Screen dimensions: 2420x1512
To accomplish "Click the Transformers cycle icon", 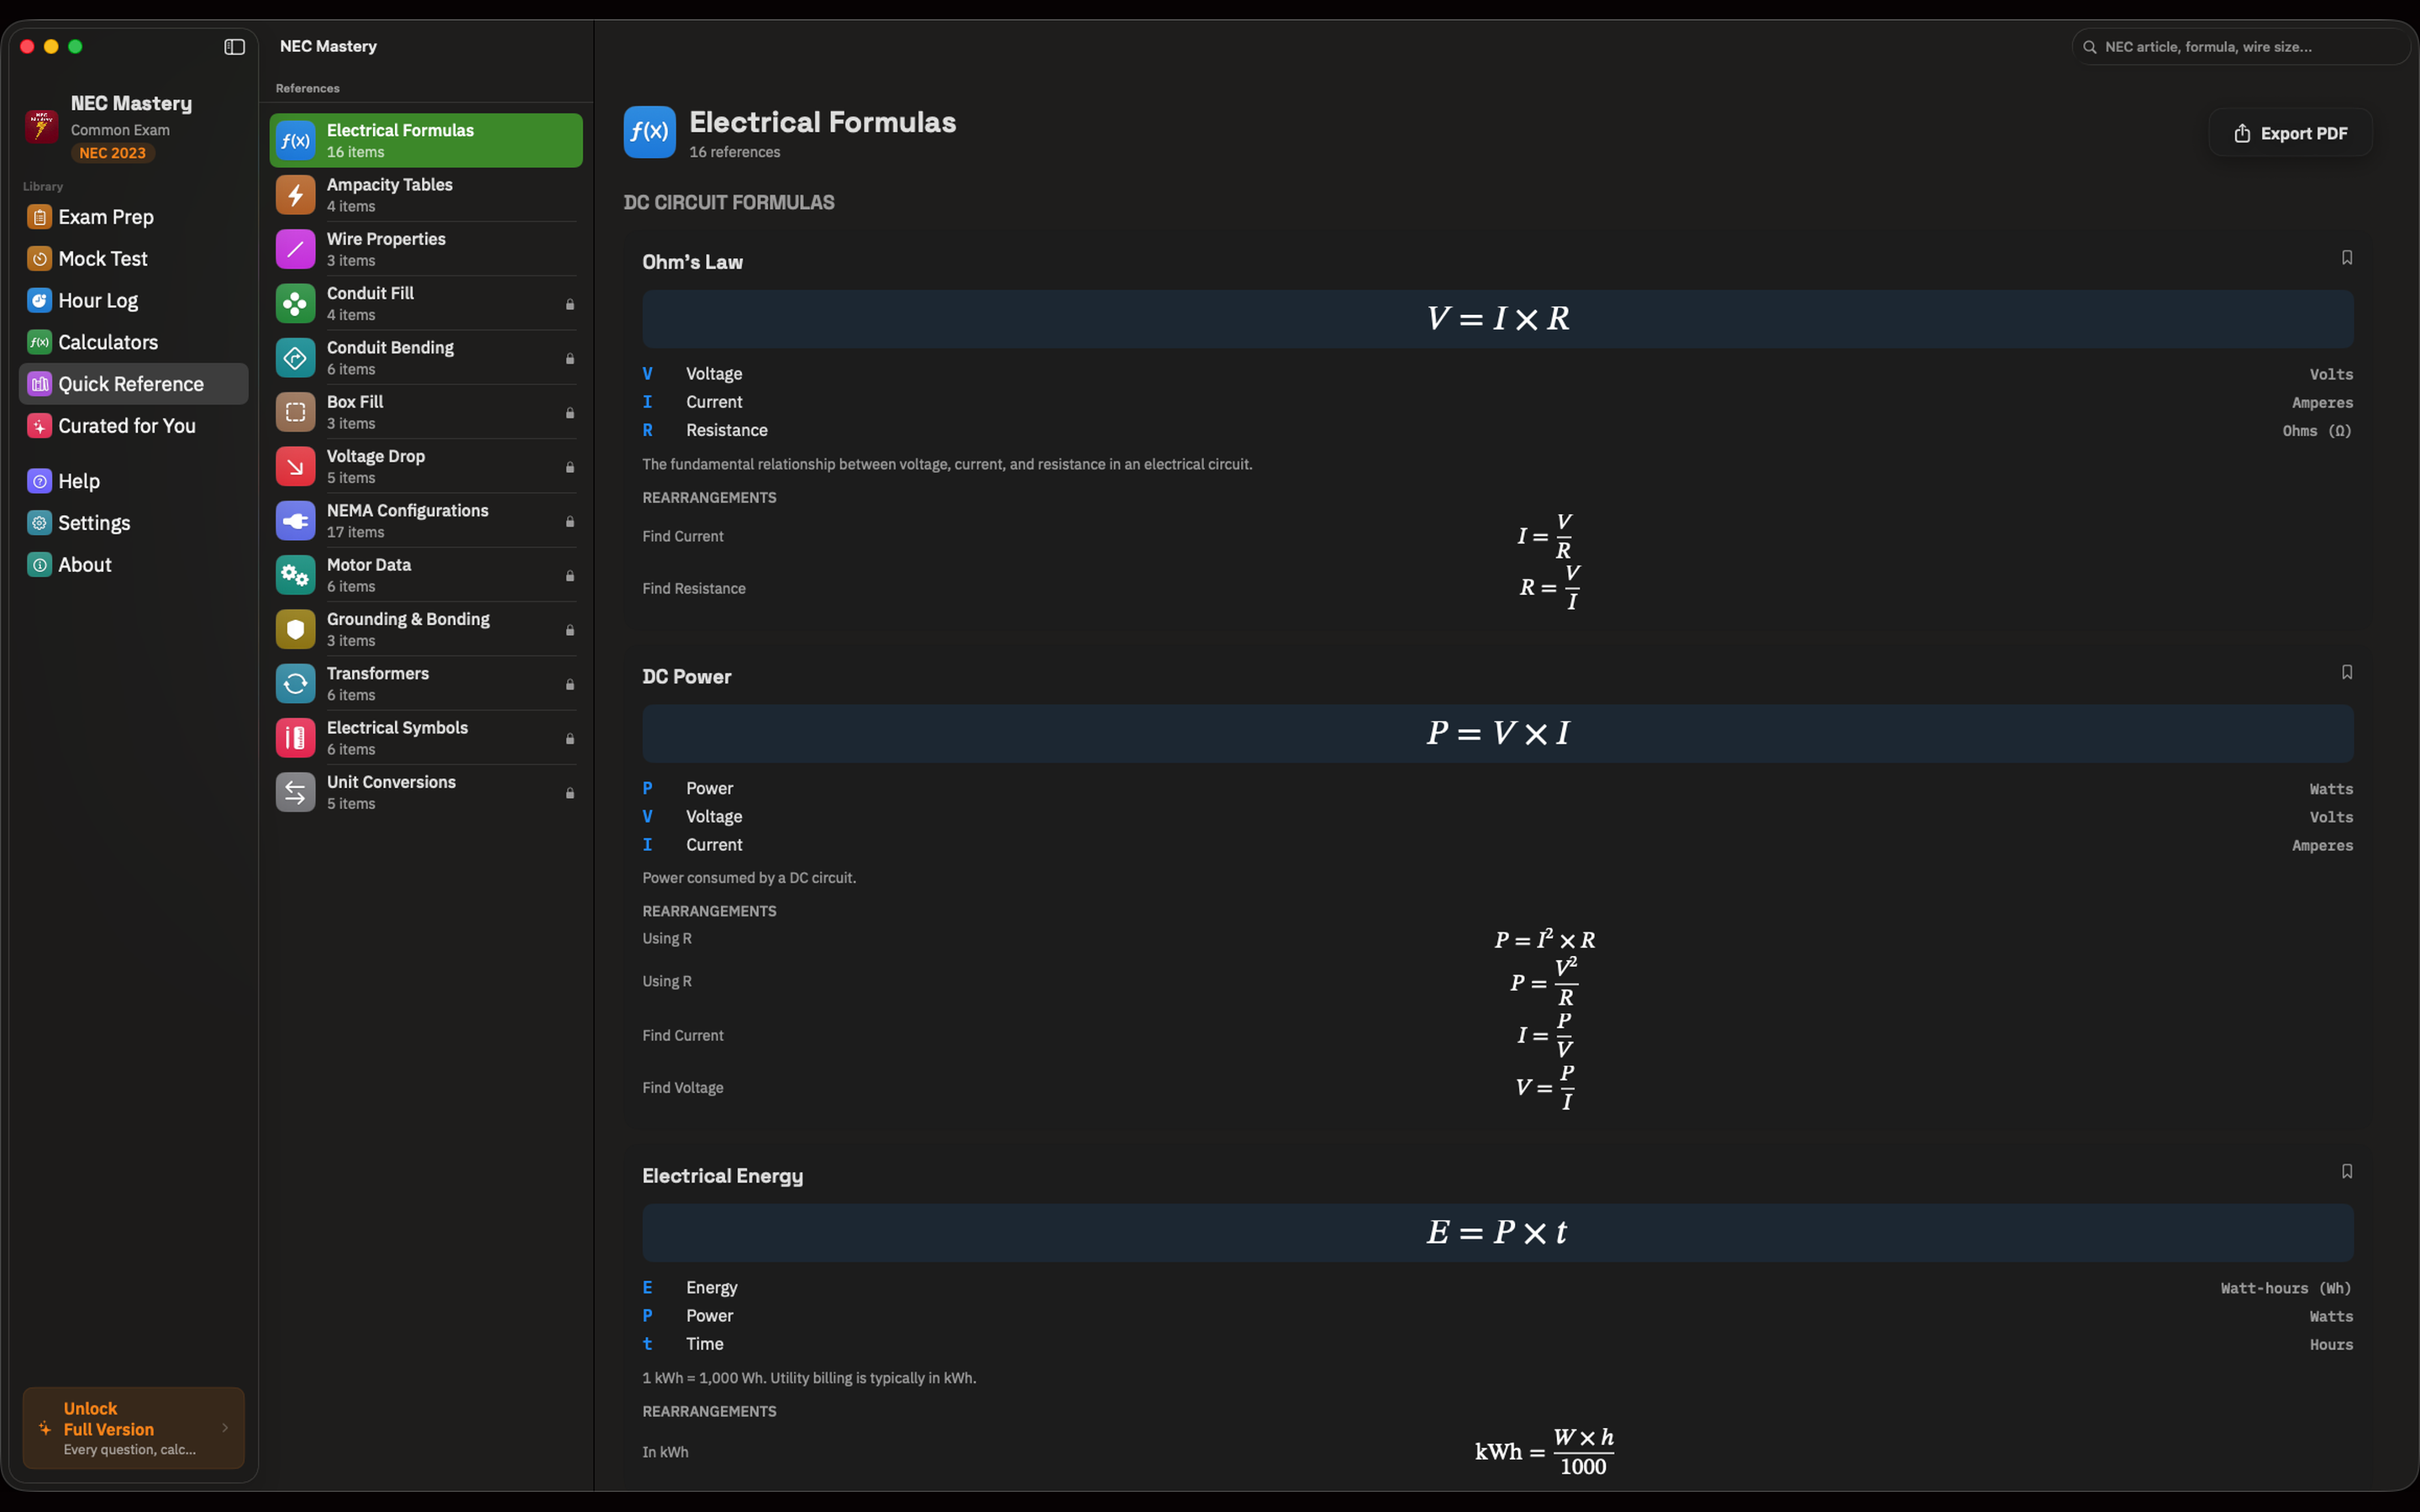I will tap(295, 684).
